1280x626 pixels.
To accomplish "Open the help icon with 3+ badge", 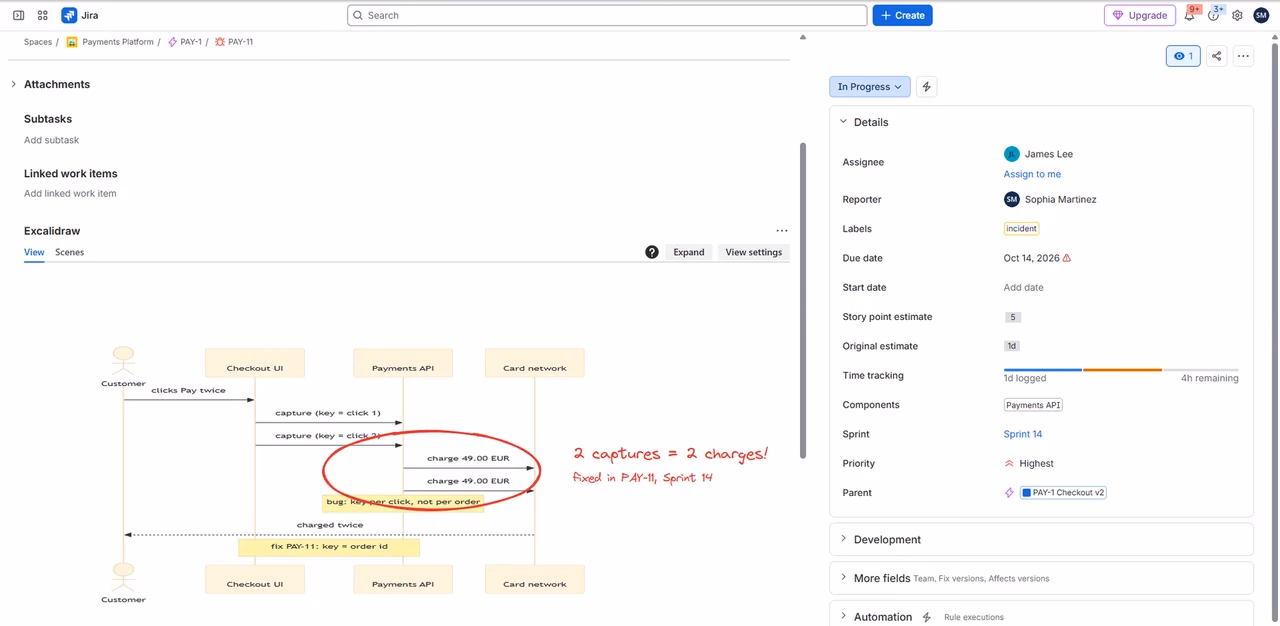I will point(1214,15).
